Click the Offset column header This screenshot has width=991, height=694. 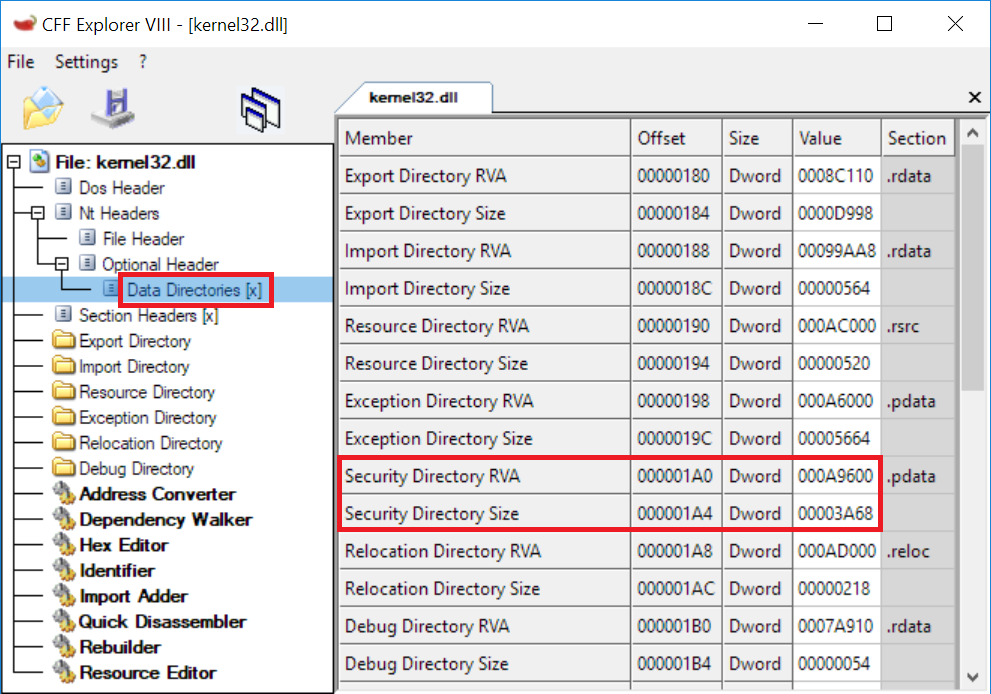click(676, 138)
